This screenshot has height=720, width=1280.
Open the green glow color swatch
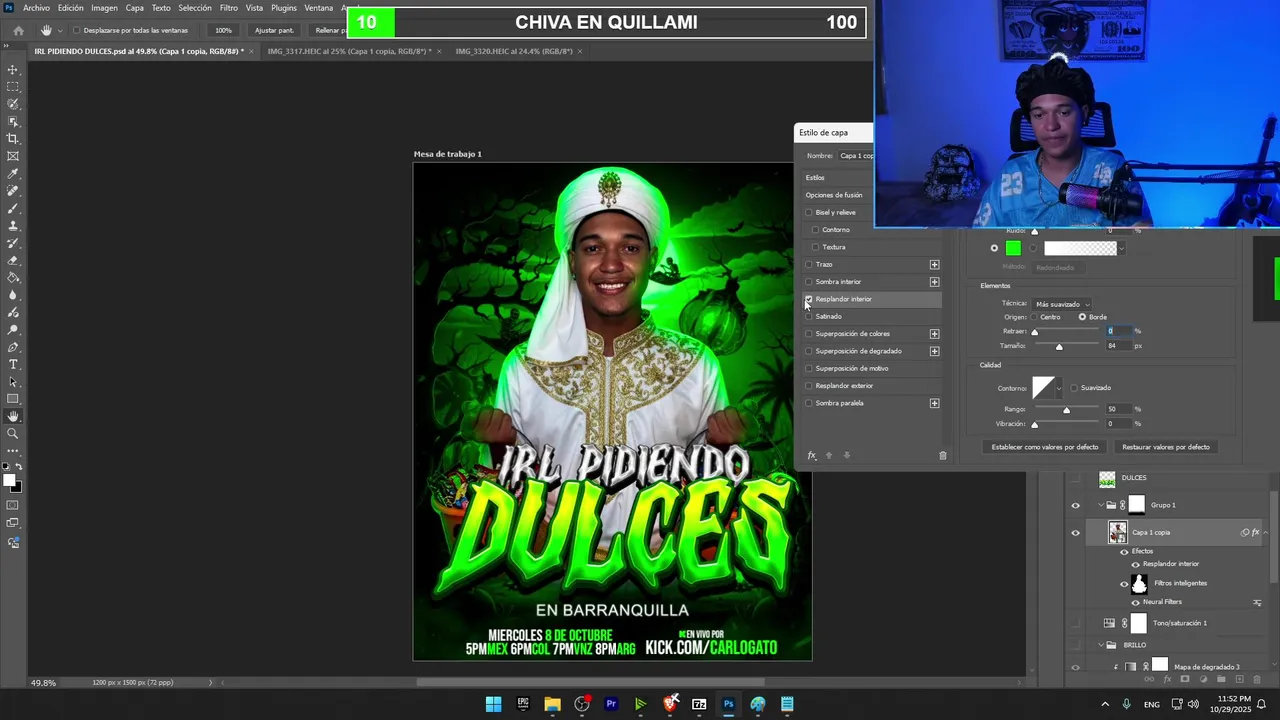(x=1013, y=248)
